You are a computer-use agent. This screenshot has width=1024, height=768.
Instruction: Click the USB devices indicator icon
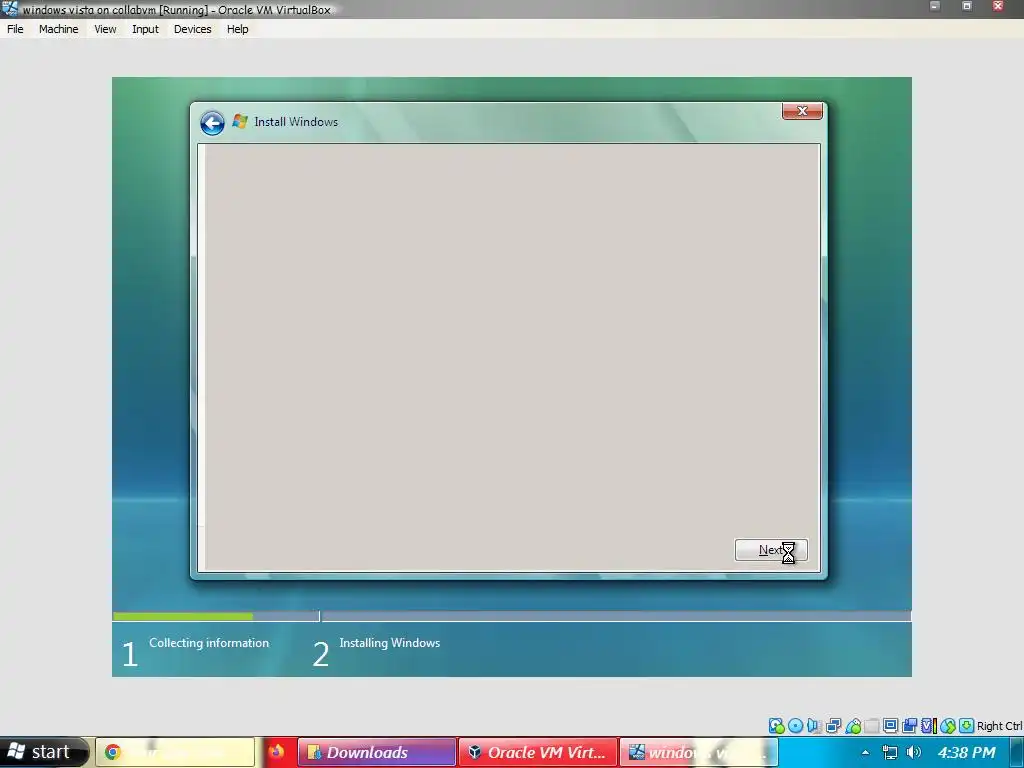853,726
